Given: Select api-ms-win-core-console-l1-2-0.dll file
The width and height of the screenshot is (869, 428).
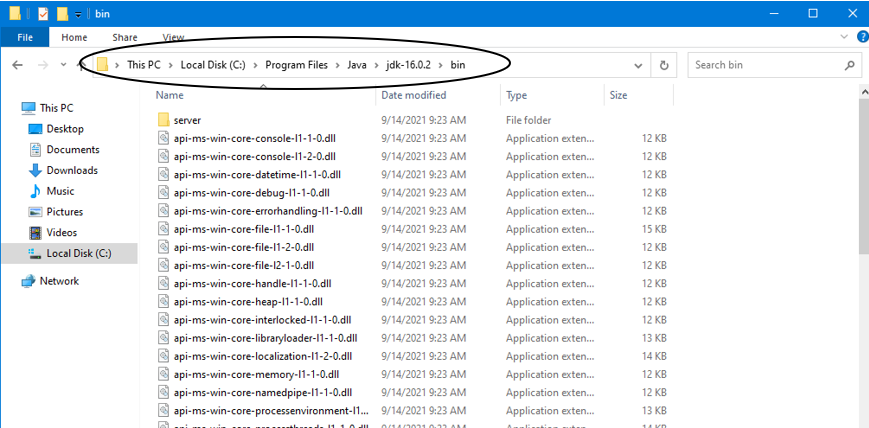Looking at the screenshot, I should click(x=254, y=156).
